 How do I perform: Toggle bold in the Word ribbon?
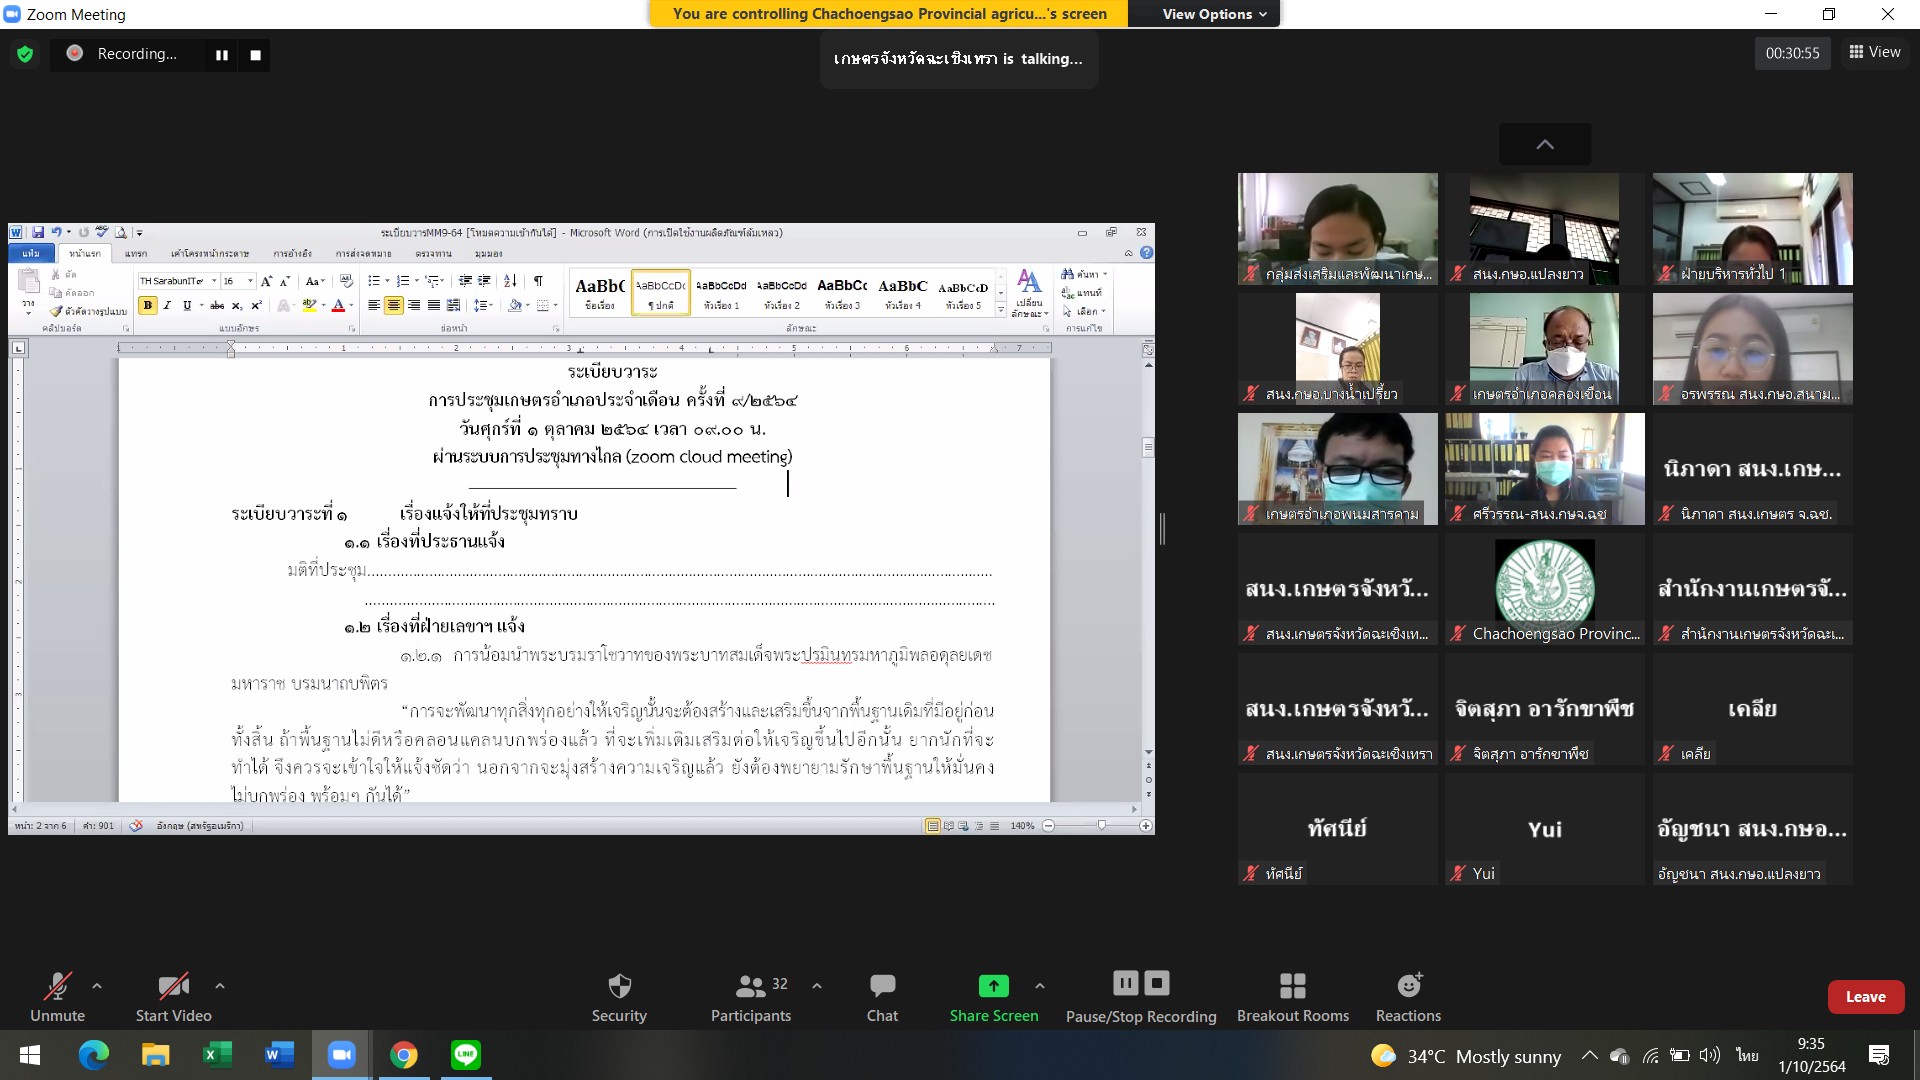(x=148, y=306)
